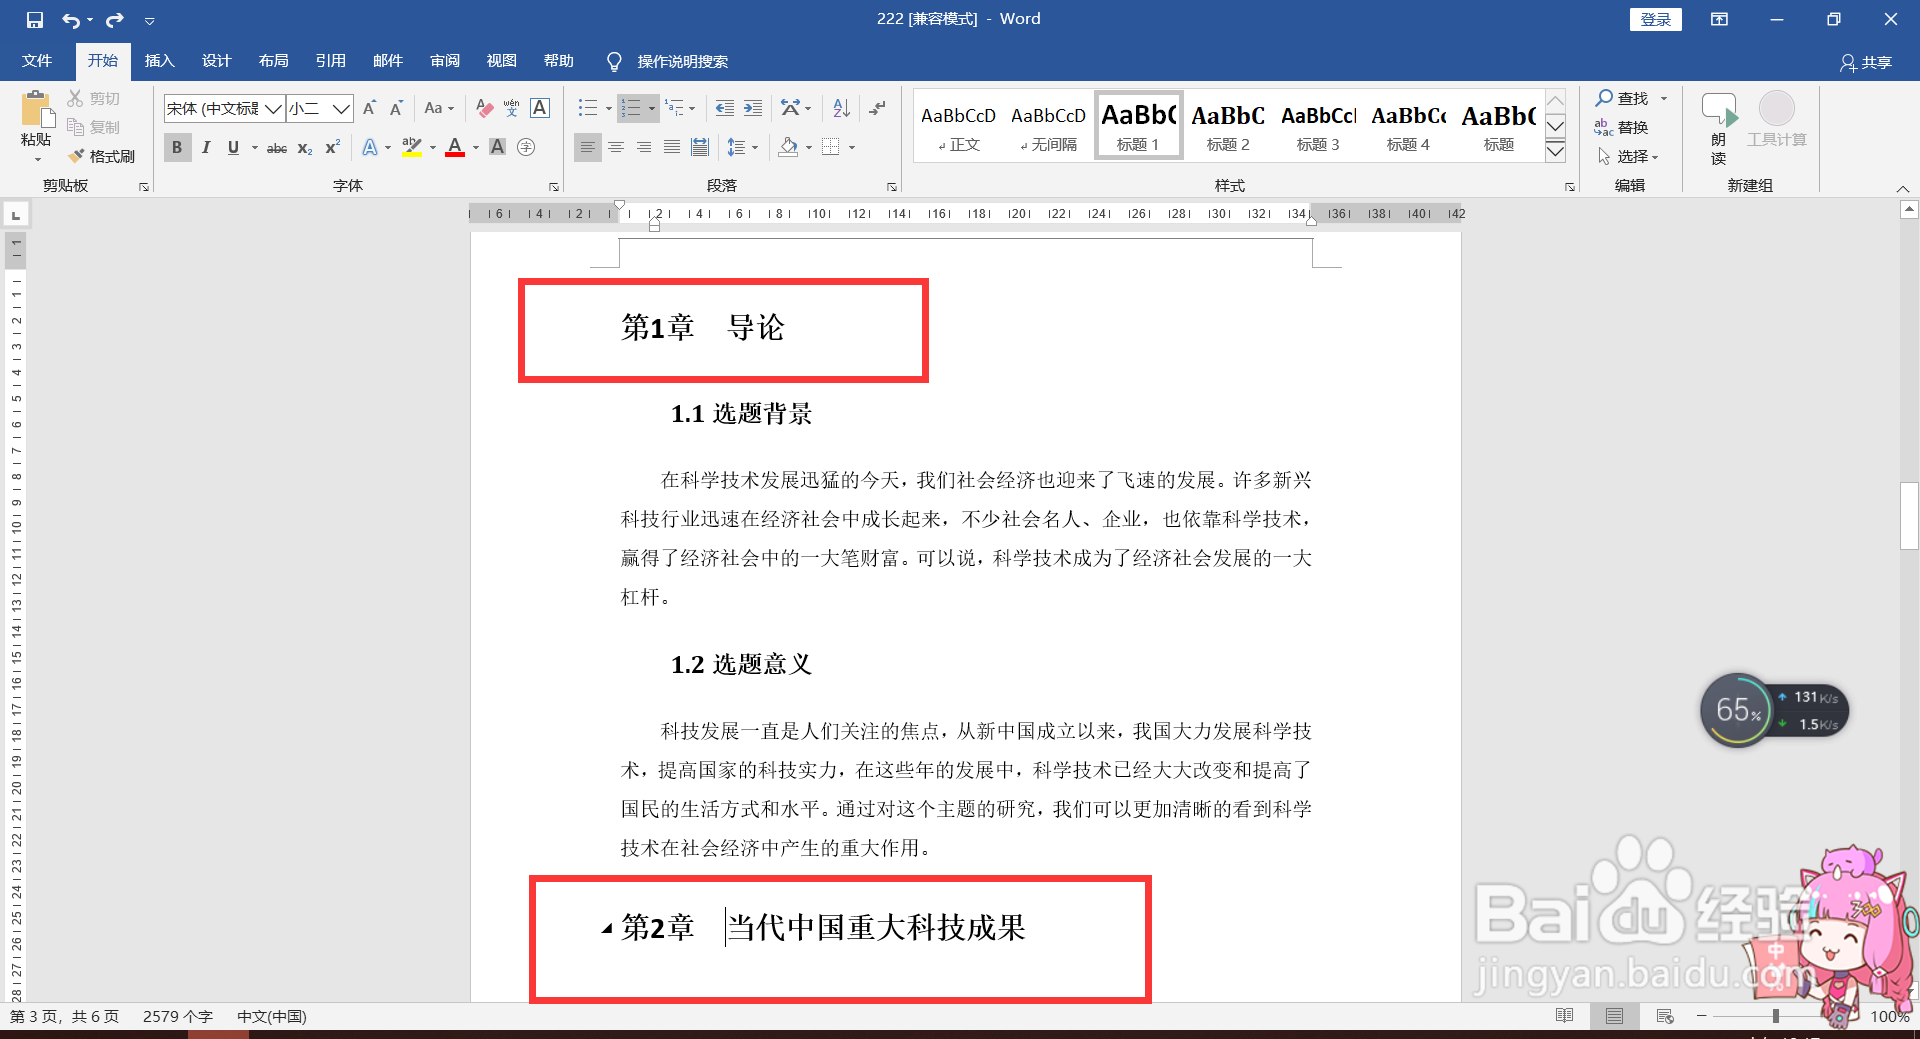Click the ribbon display options icon
Screen dimensions: 1920x1039
pyautogui.click(x=1719, y=19)
